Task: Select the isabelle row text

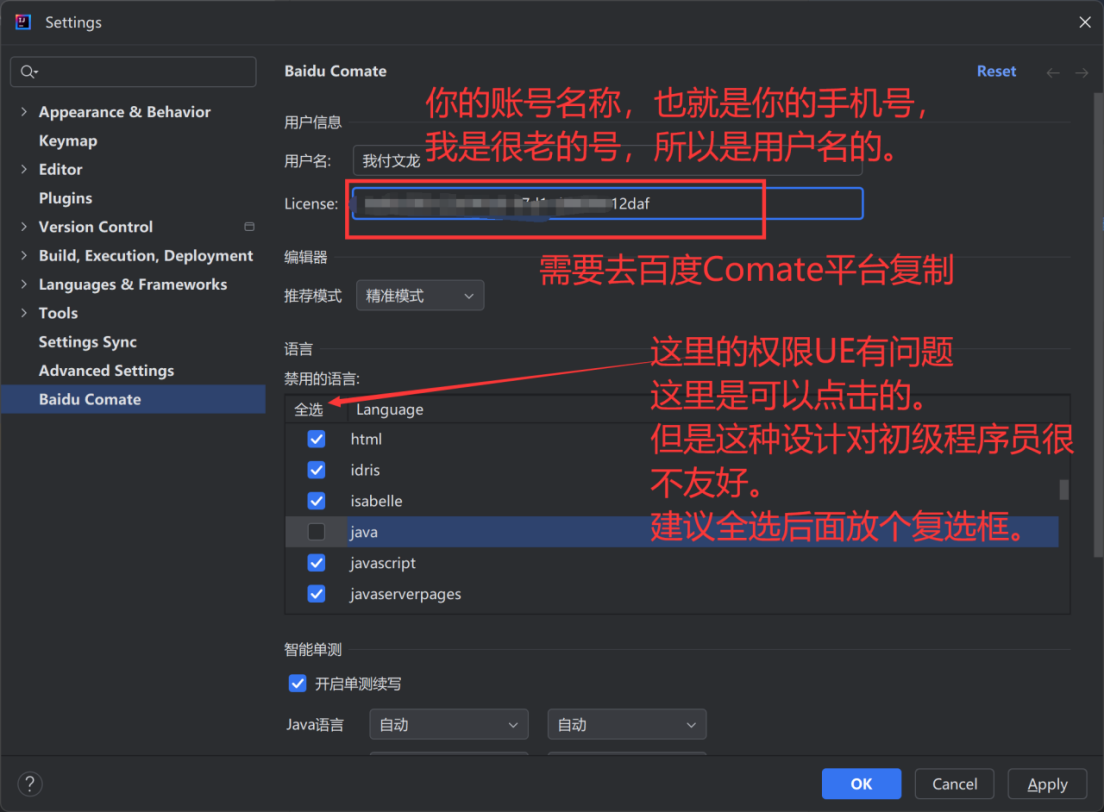Action: tap(377, 501)
